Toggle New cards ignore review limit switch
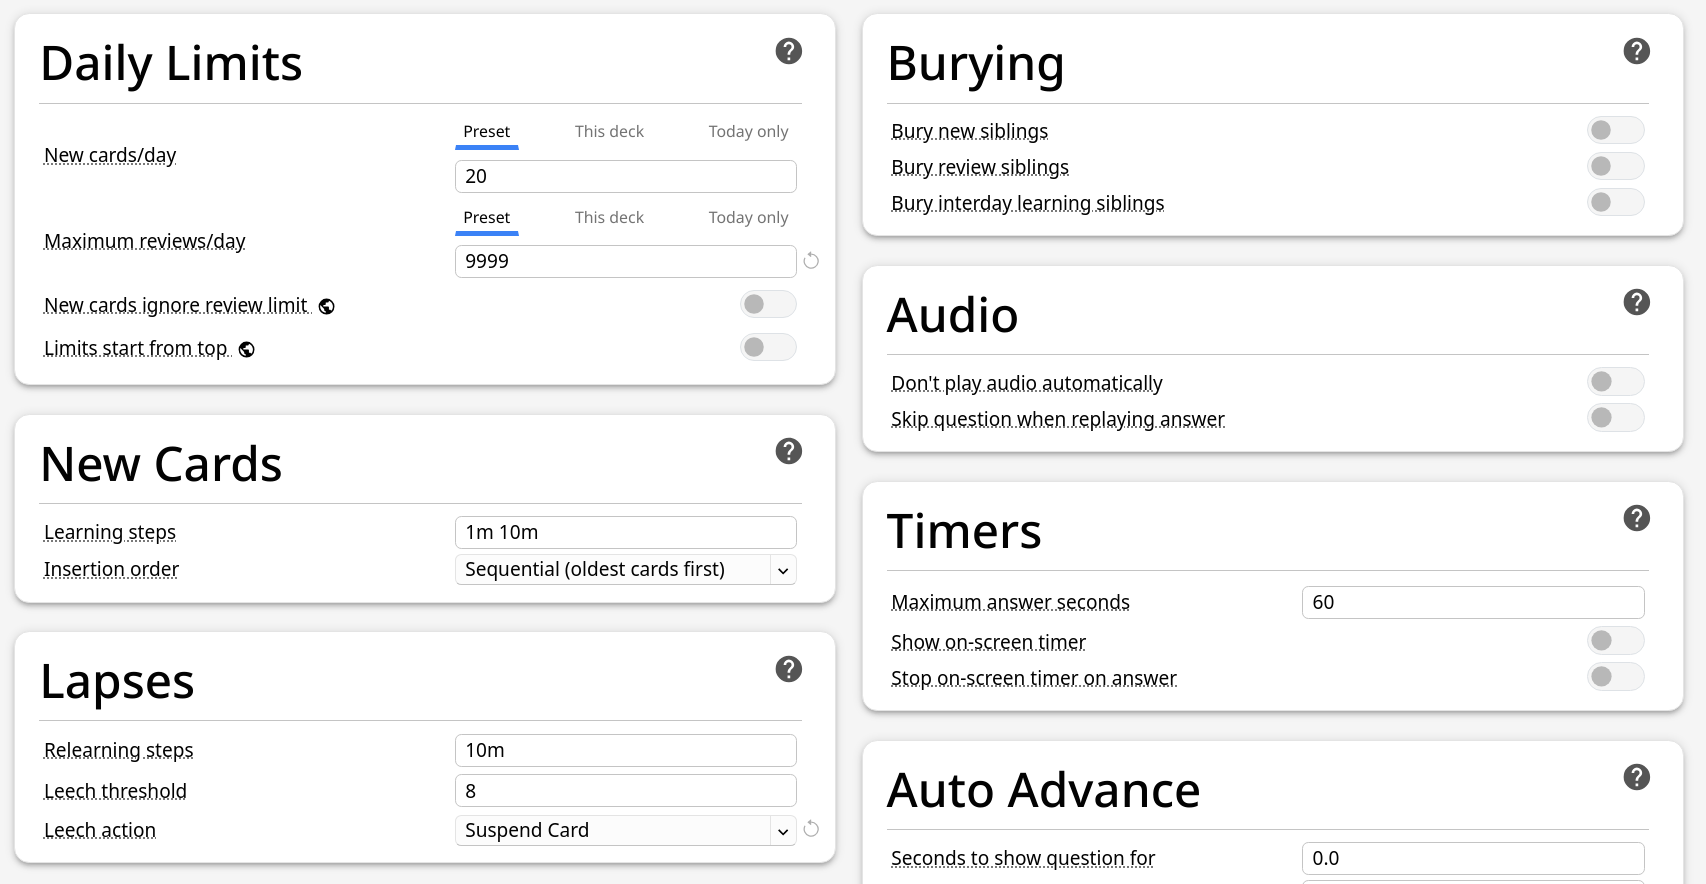 coord(768,304)
